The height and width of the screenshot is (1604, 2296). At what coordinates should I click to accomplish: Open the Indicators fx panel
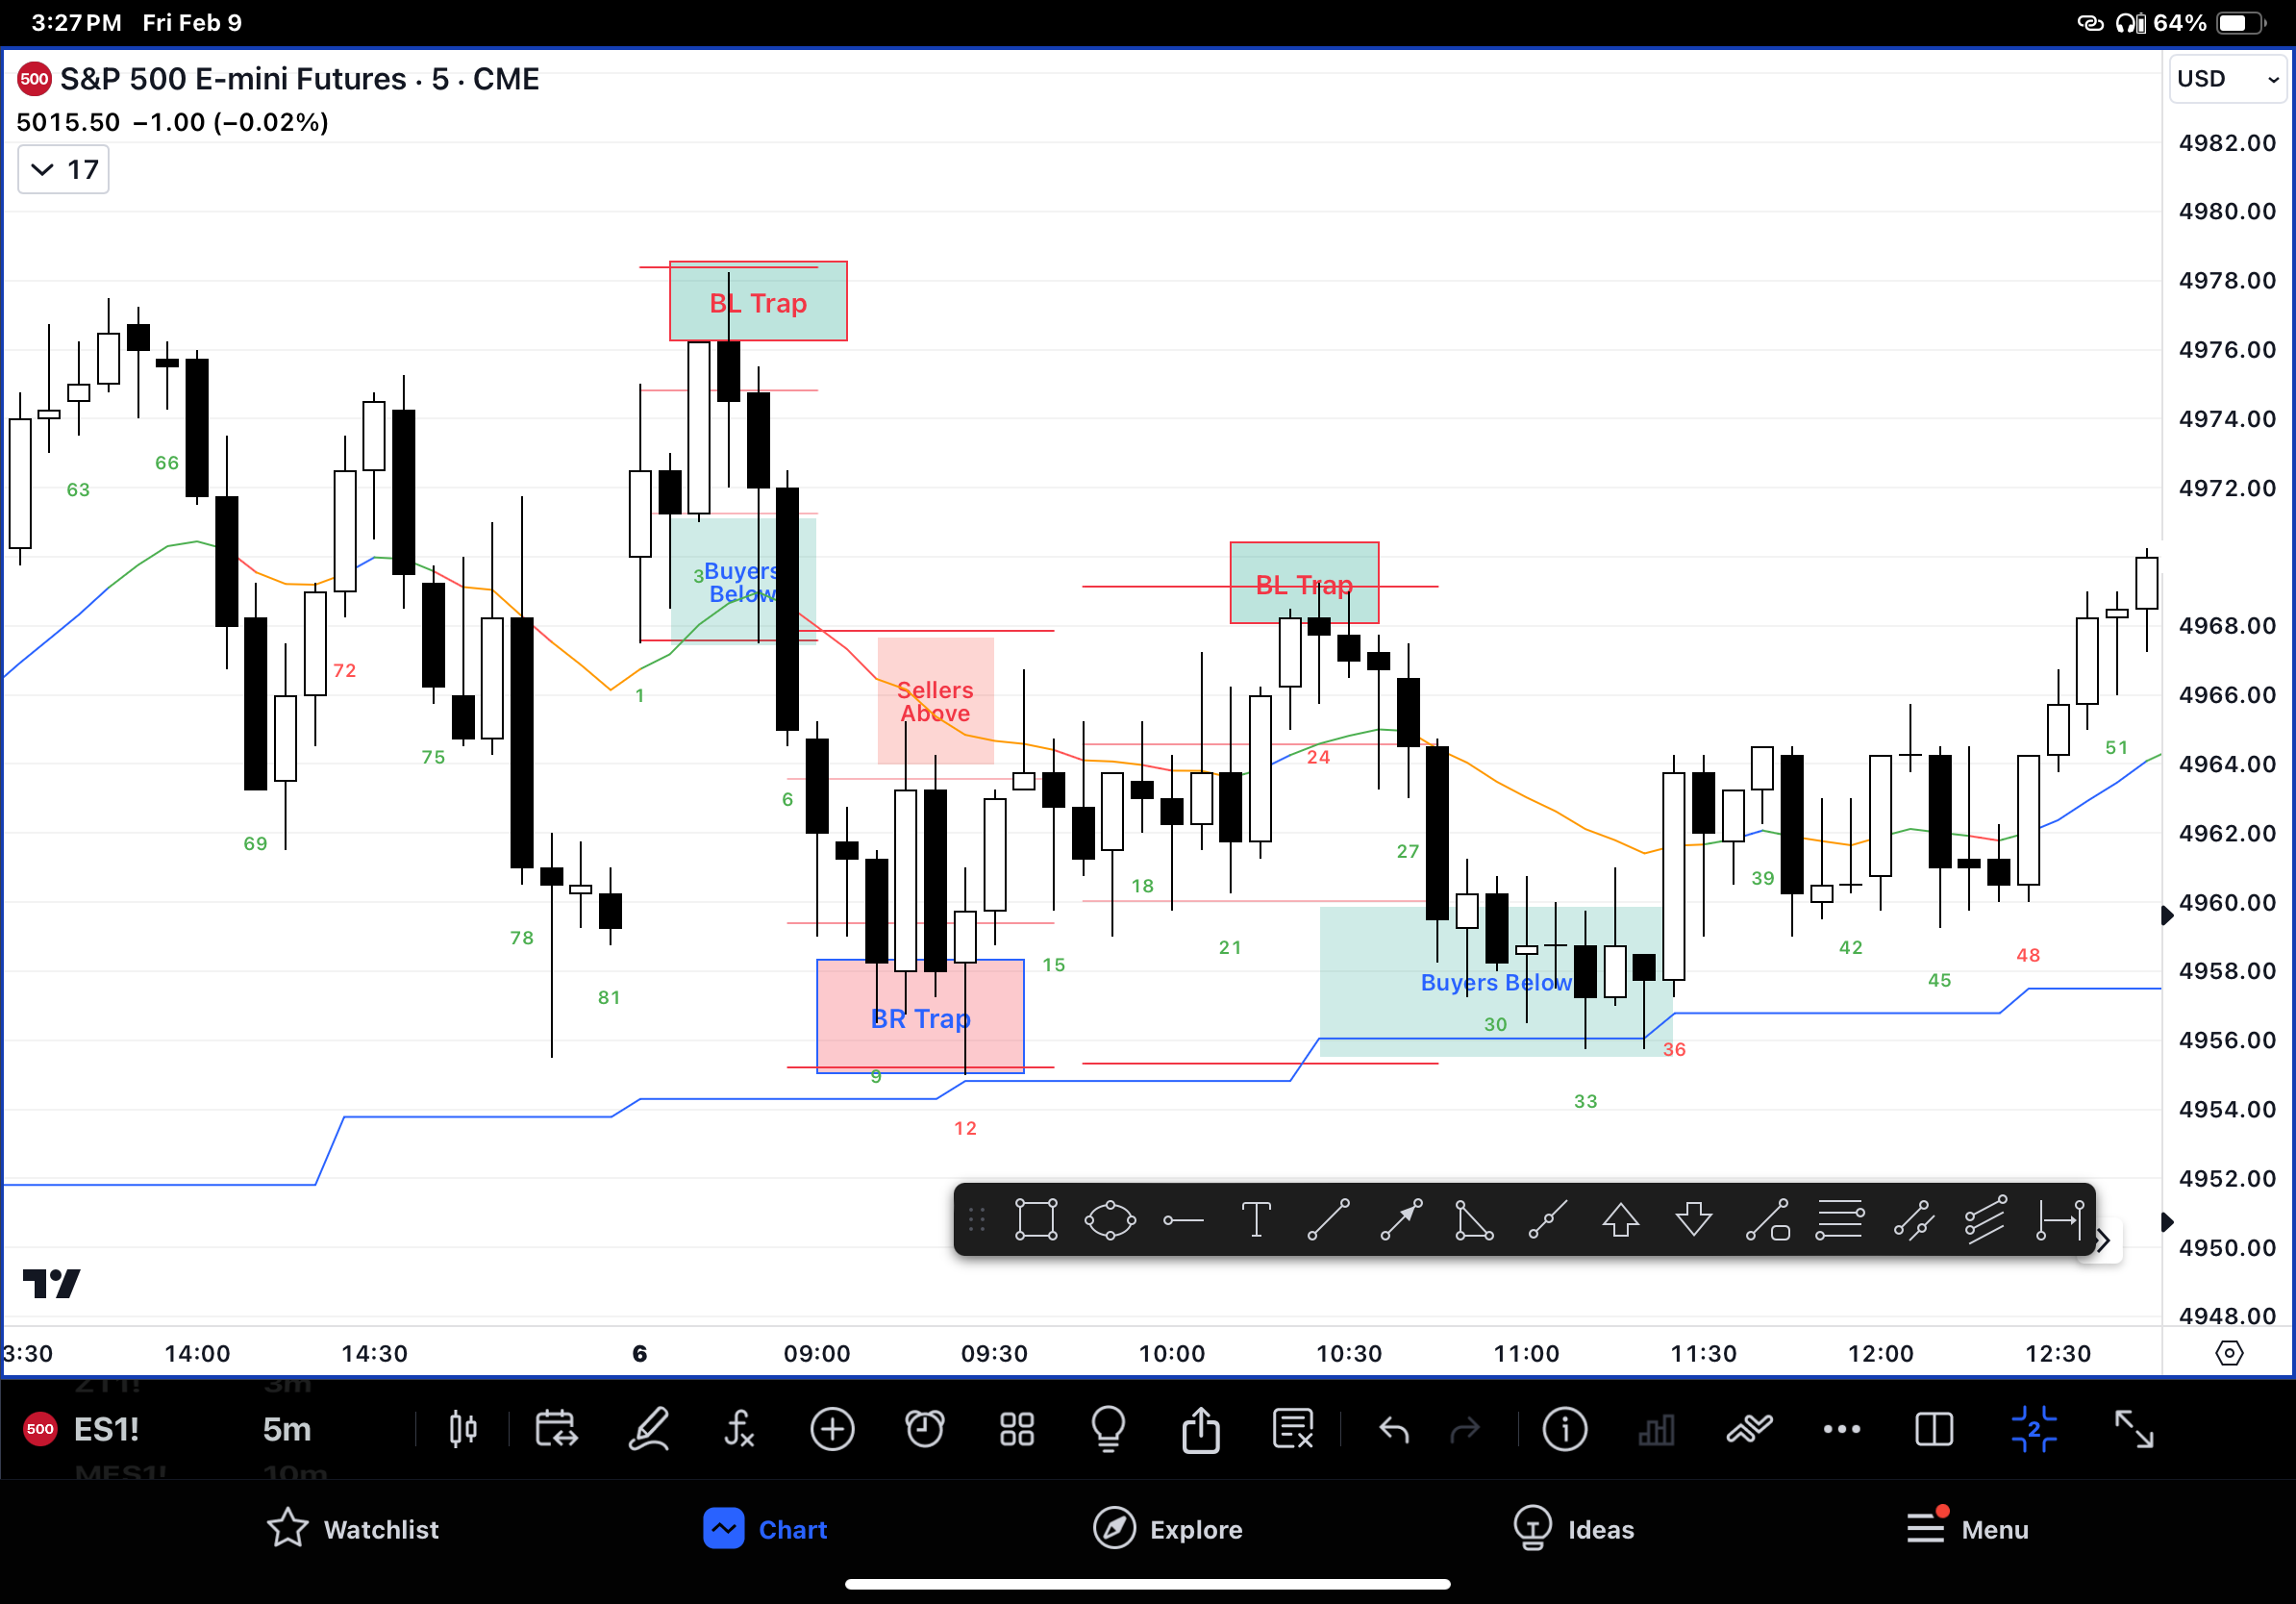click(741, 1429)
